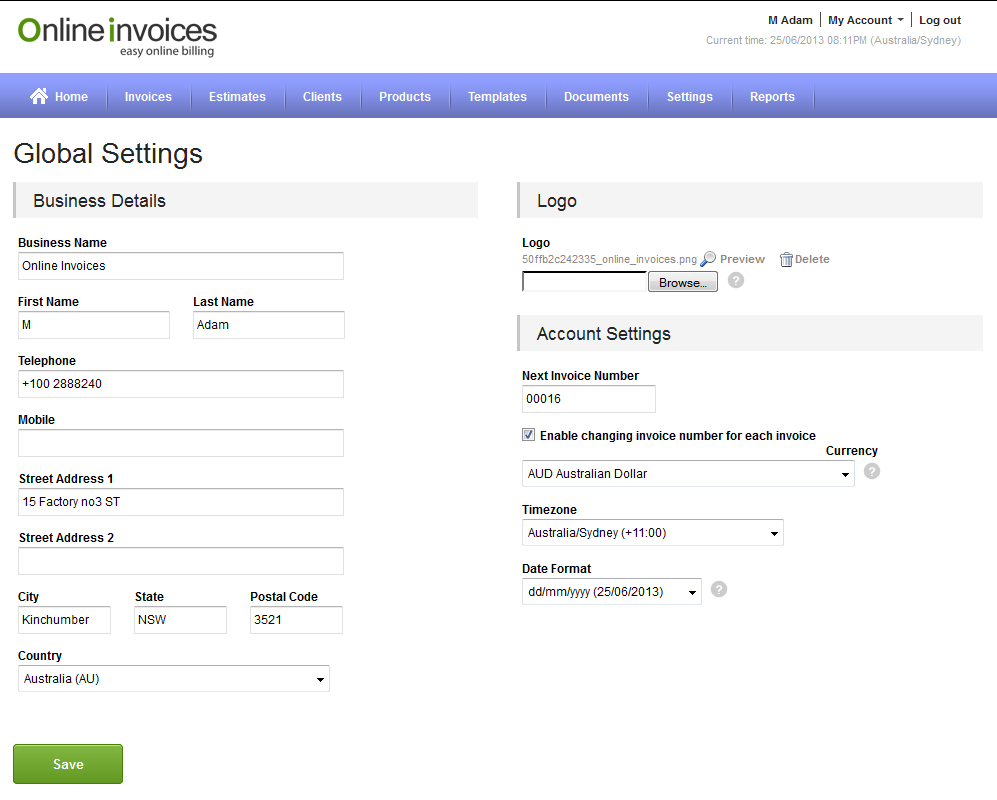
Task: Click the Log out link
Action: click(x=940, y=20)
